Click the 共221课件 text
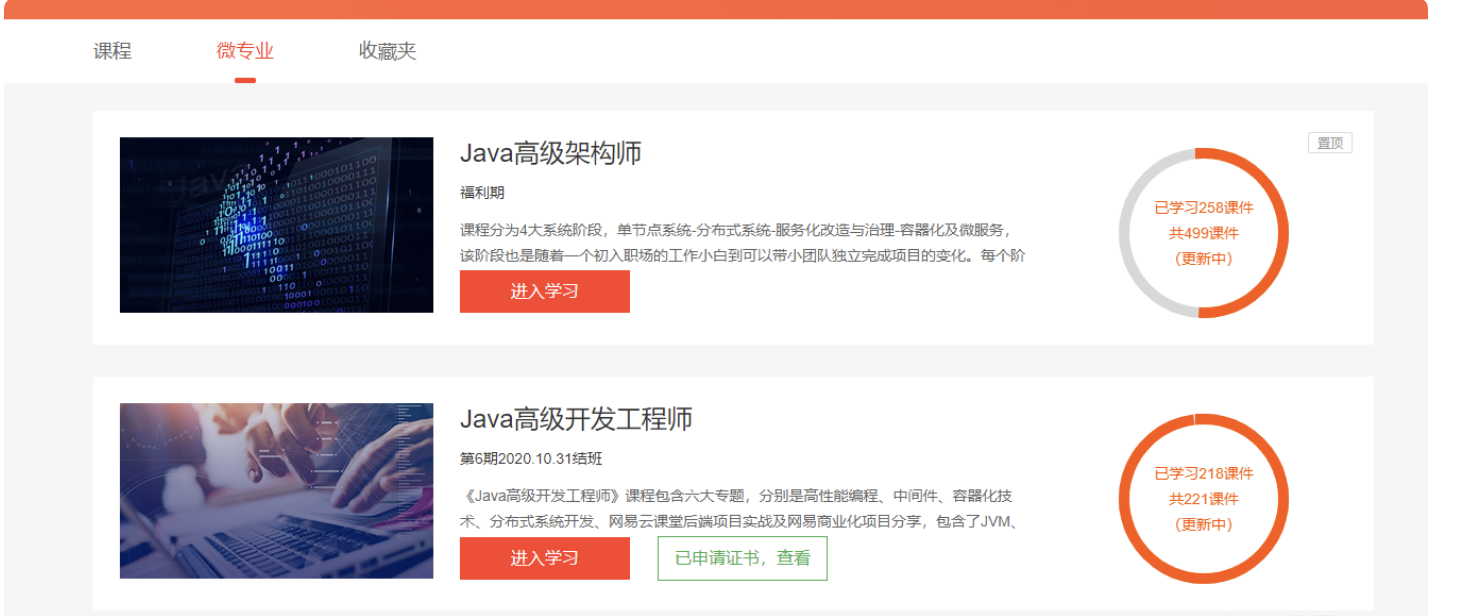Image resolution: width=1478 pixels, height=616 pixels. tap(1204, 499)
